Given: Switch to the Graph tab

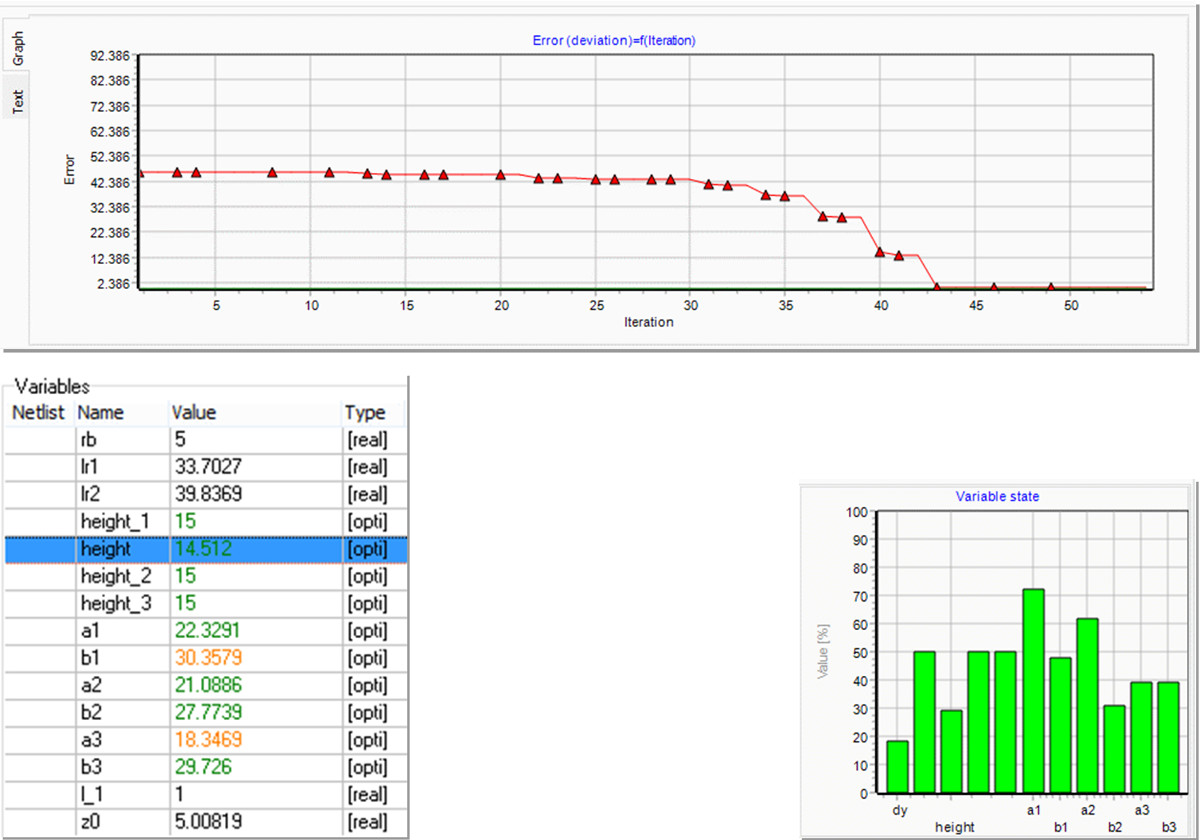Looking at the screenshot, I should [17, 49].
